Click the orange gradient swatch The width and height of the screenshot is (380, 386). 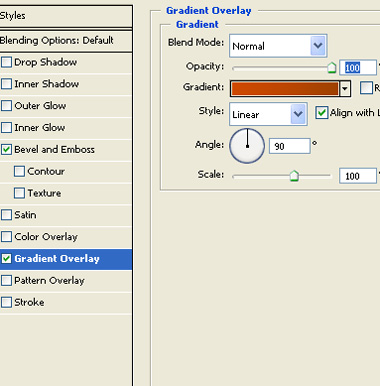coord(285,89)
